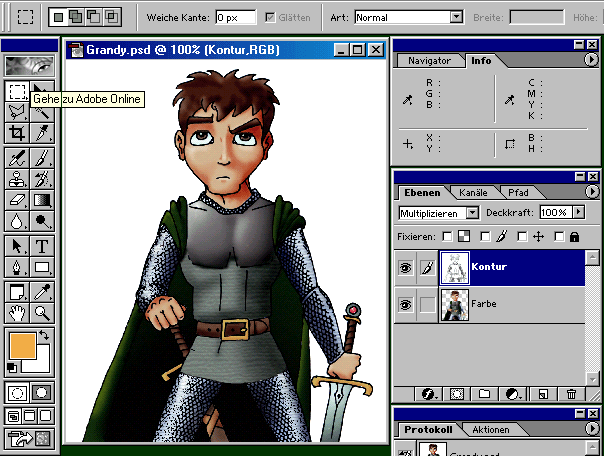The image size is (604, 456).
Task: Toggle link box on Farbe layer
Action: [427, 305]
